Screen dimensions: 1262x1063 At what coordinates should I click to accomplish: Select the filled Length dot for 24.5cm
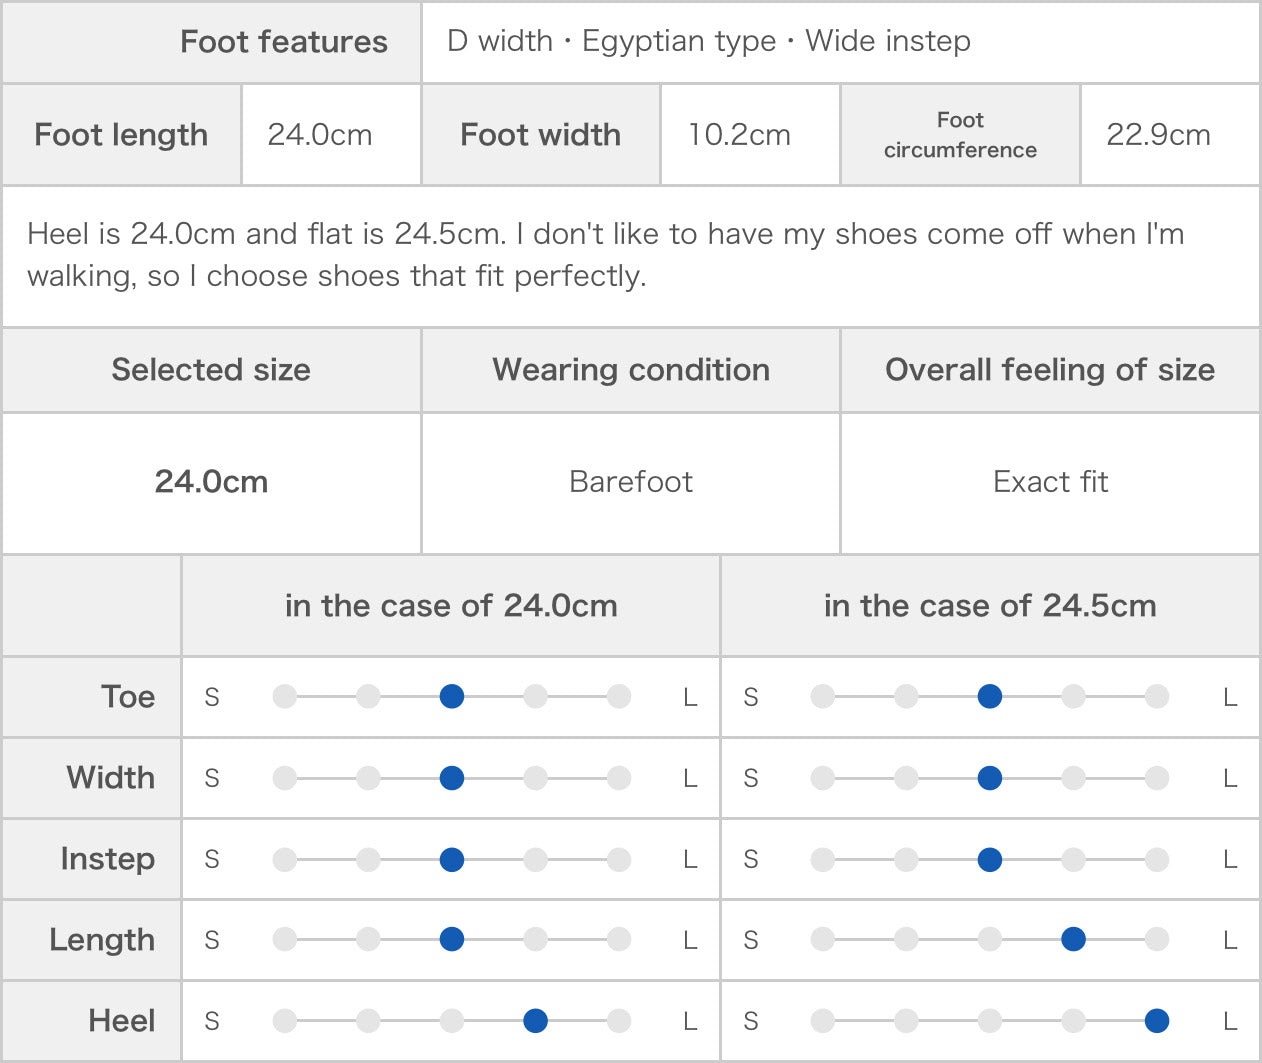click(1074, 939)
